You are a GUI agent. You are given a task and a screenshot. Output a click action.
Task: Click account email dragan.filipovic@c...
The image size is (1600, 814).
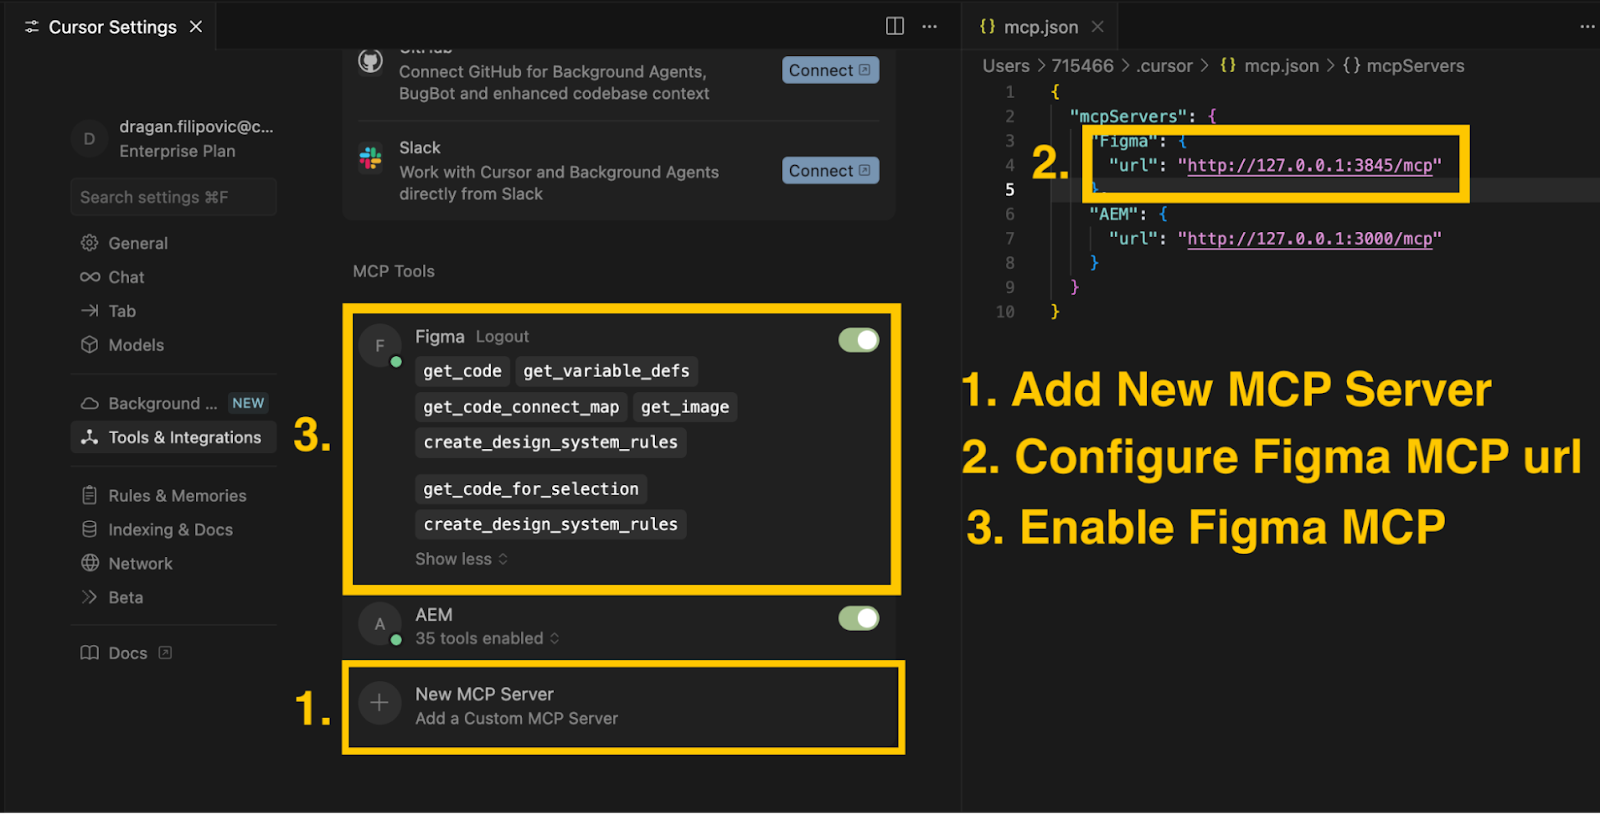click(196, 127)
